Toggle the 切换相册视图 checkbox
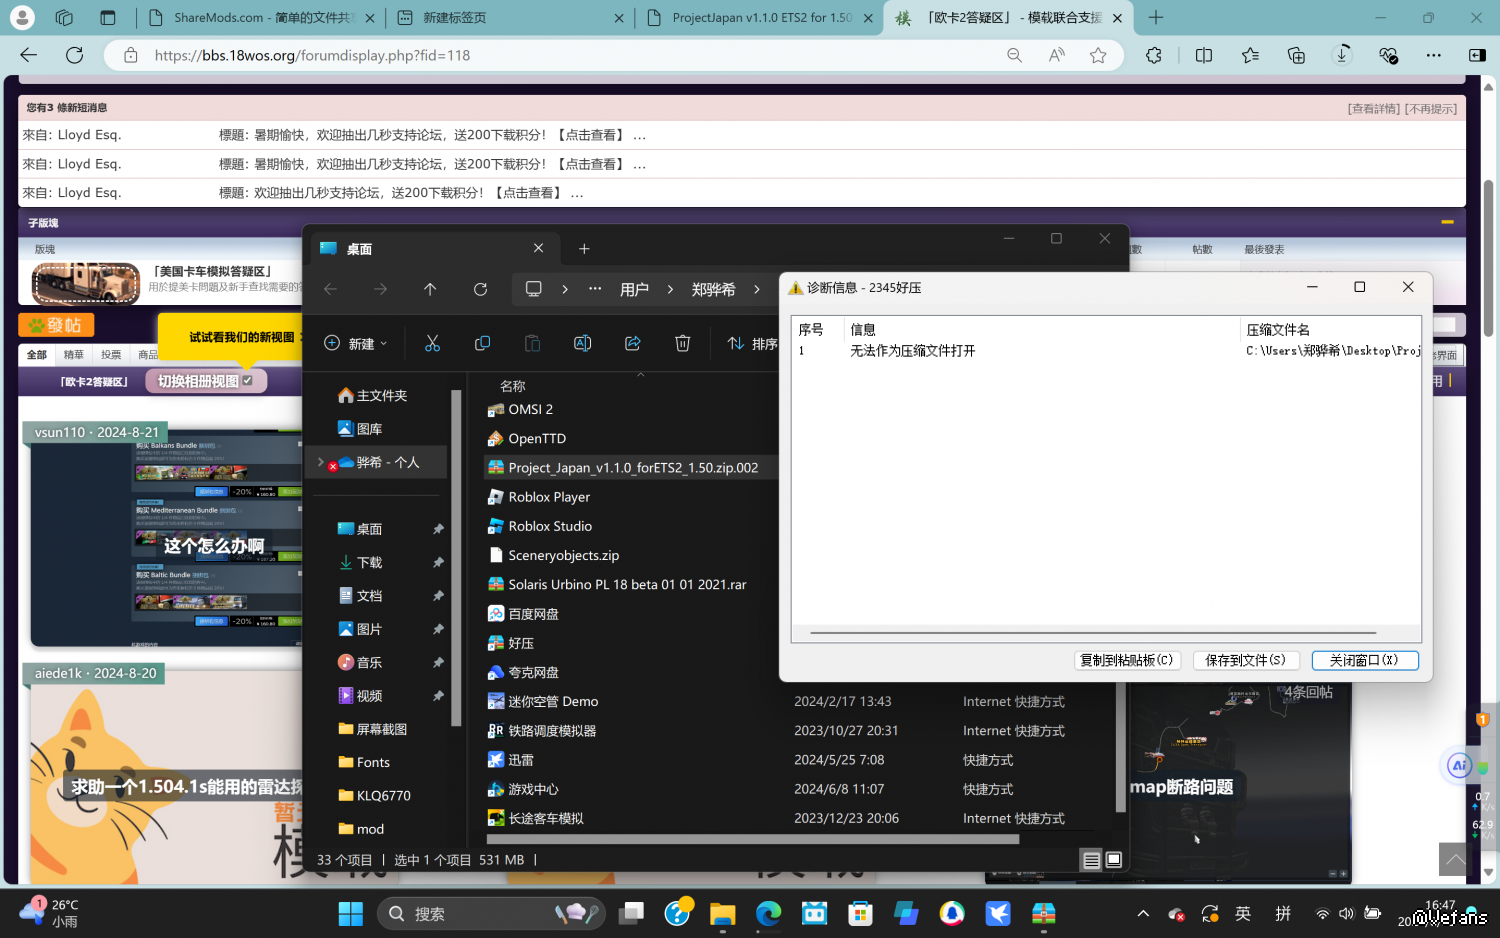Viewport: 1500px width, 938px height. (247, 381)
